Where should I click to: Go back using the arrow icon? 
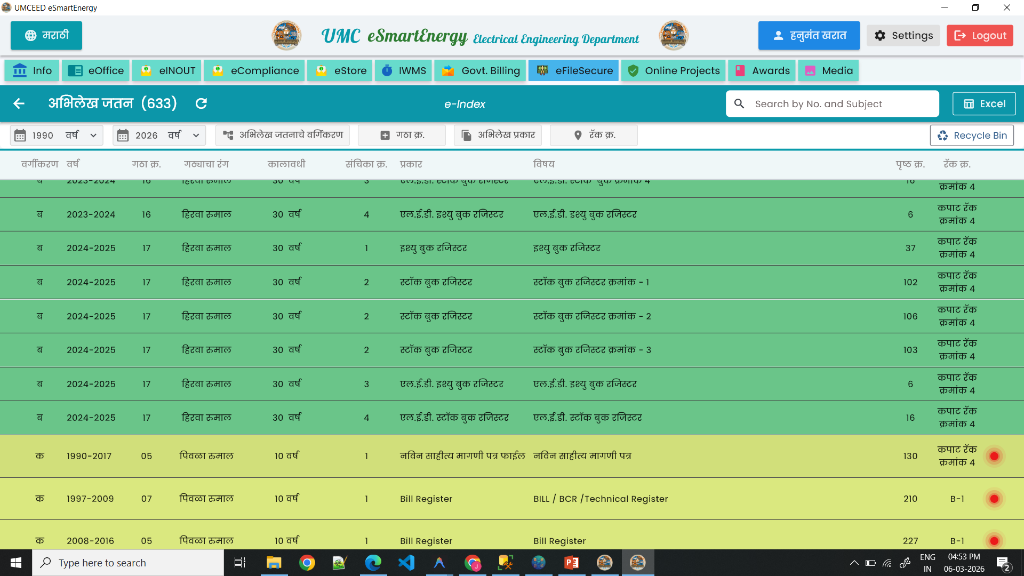coord(19,103)
